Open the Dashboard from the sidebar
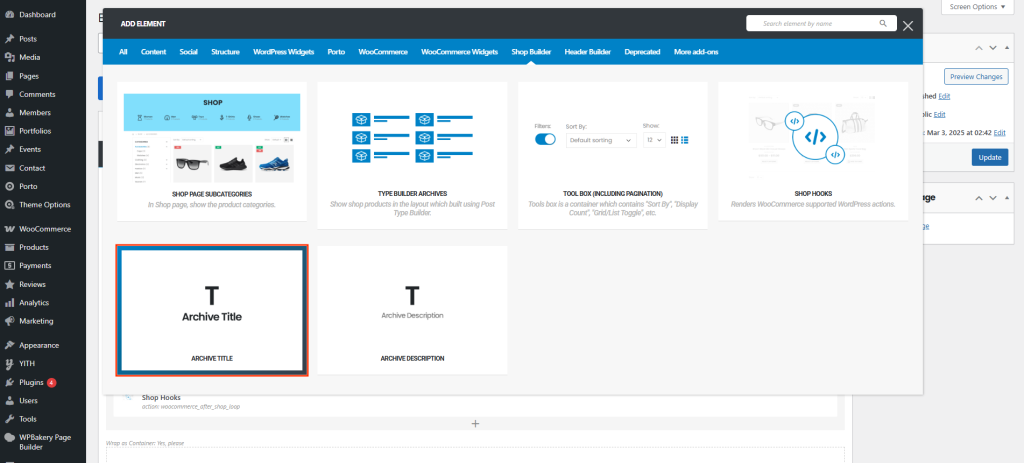 tap(37, 15)
